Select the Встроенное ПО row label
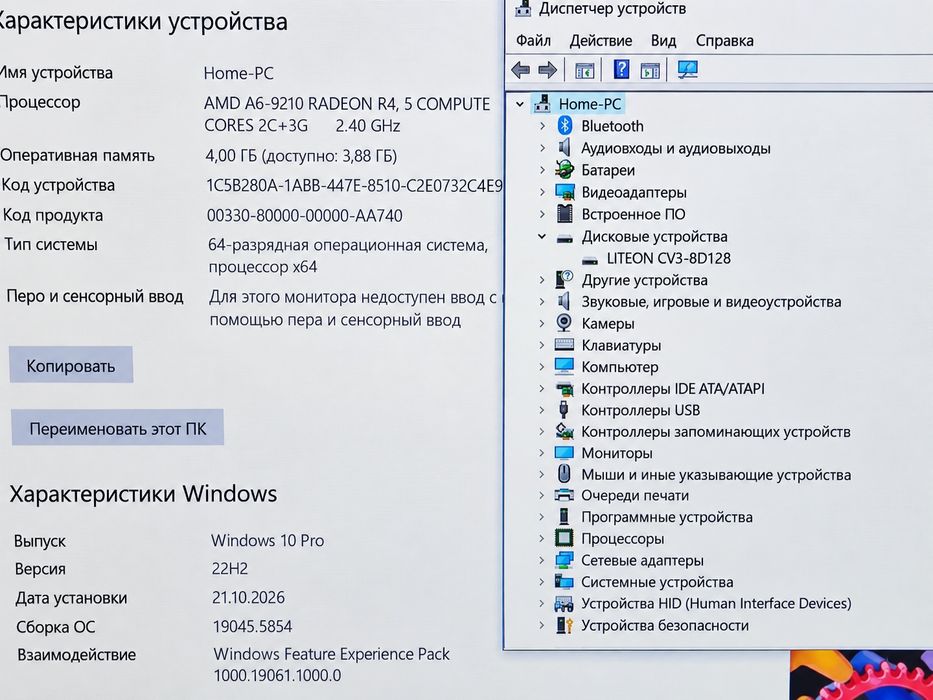 point(633,214)
